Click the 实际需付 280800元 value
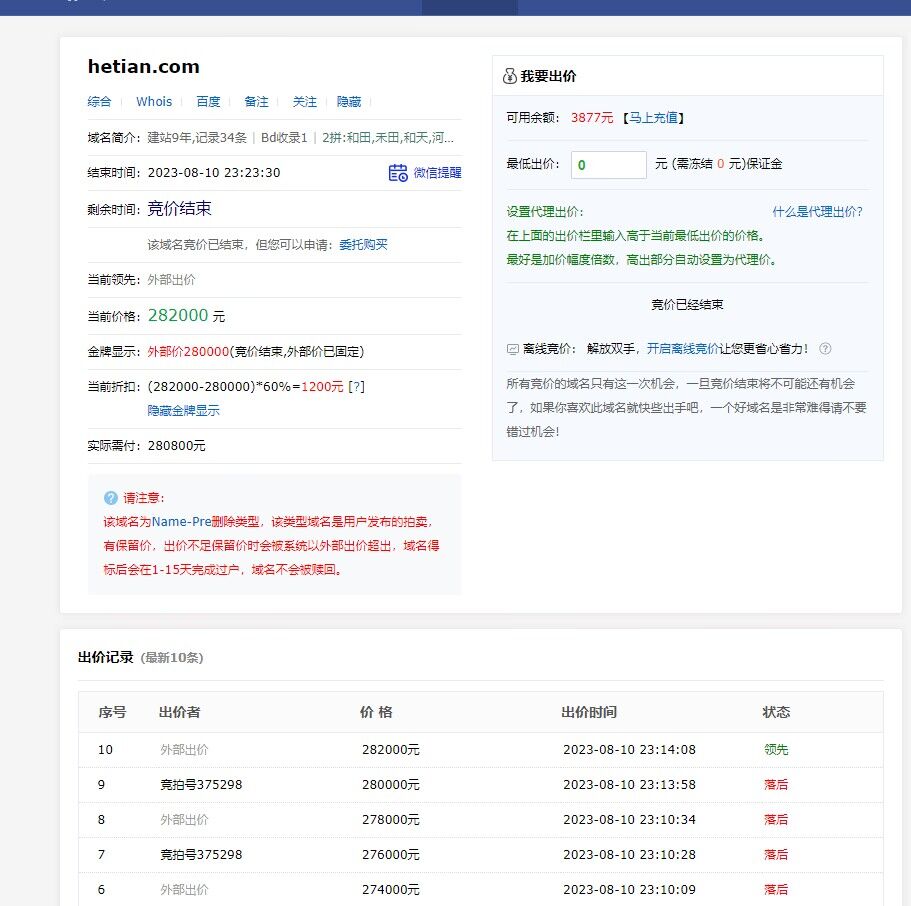This screenshot has height=906, width=911. (x=177, y=446)
